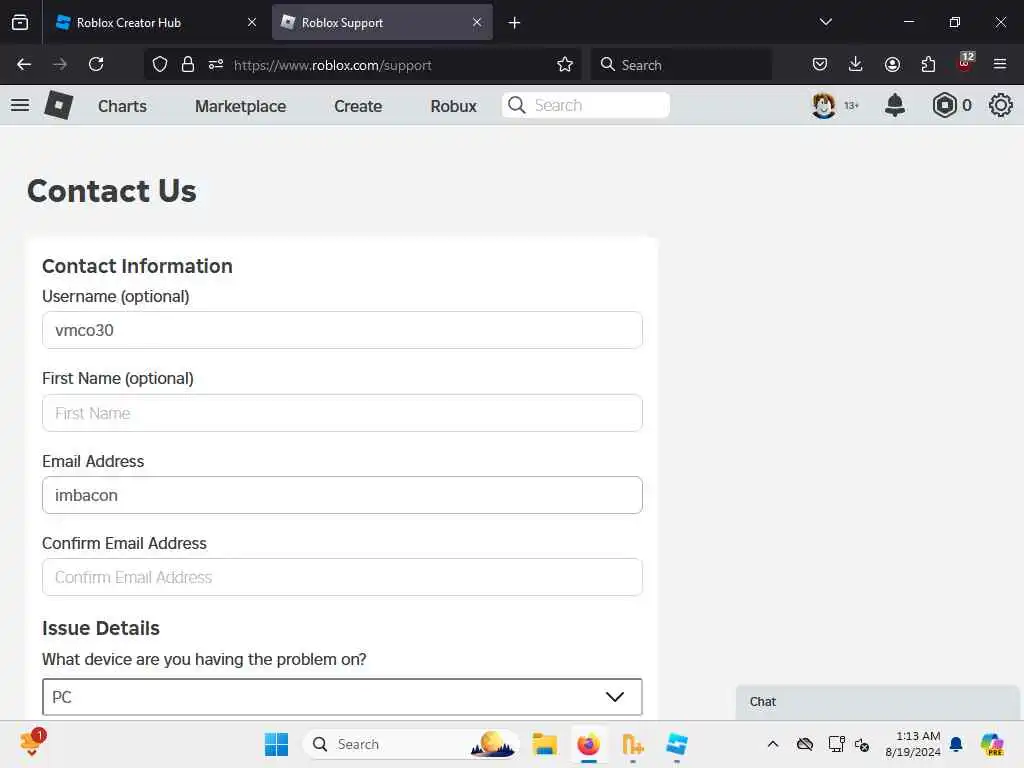Open the site permissions icon in address bar

pyautogui.click(x=216, y=64)
